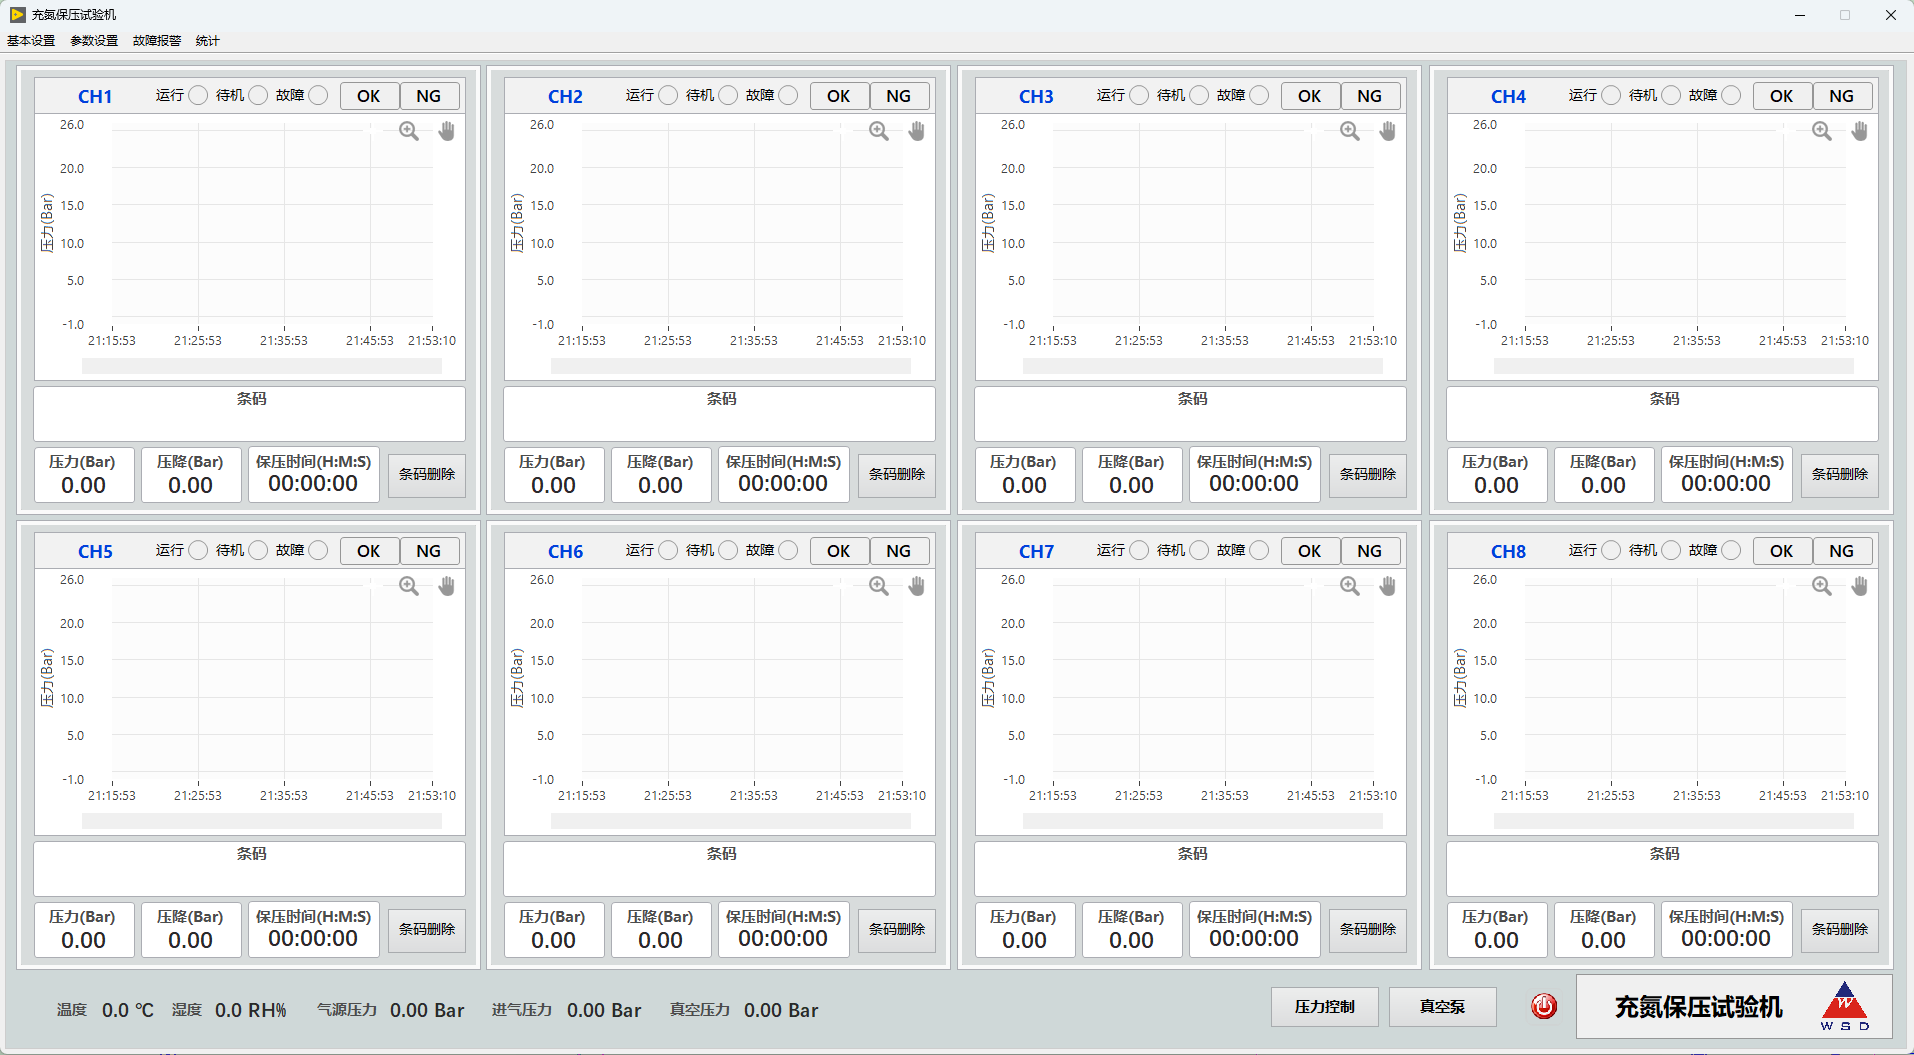Select the zoom tool on CH1 chart

(409, 131)
